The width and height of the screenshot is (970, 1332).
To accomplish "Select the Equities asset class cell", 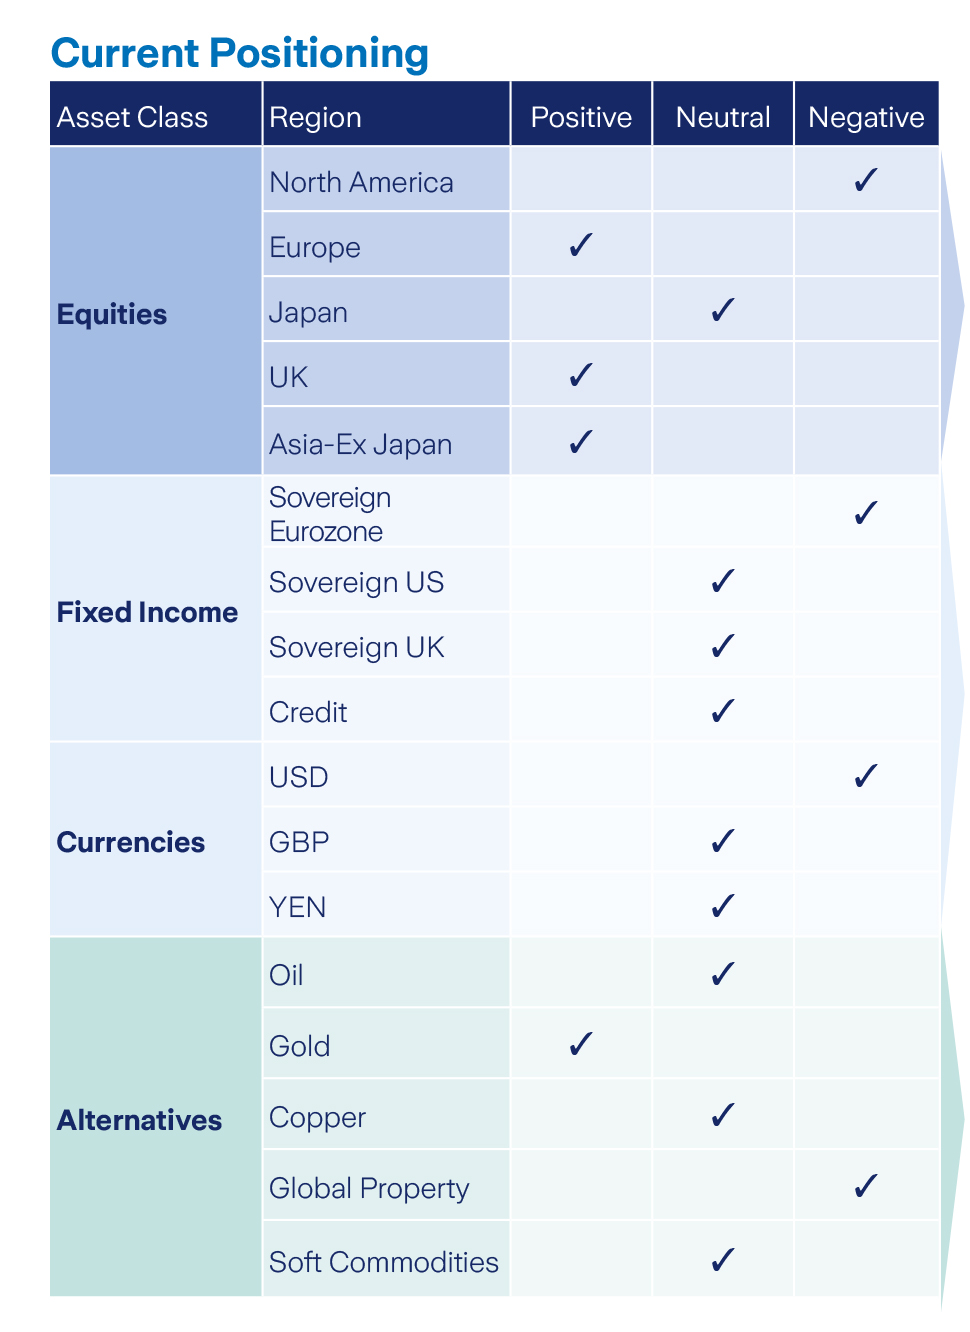I will click(x=156, y=311).
